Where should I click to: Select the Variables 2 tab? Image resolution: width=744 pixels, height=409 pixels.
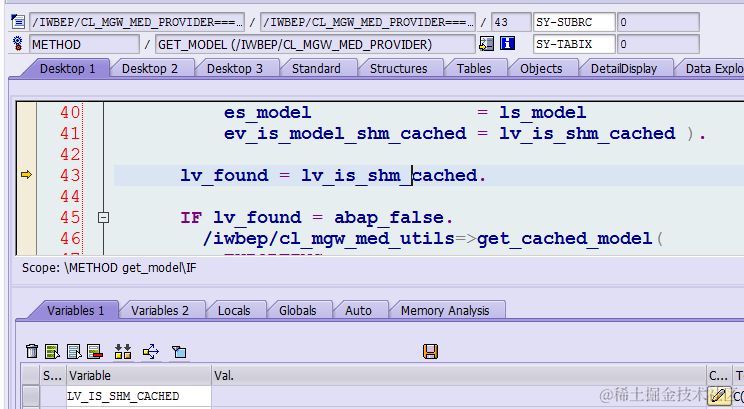(159, 311)
